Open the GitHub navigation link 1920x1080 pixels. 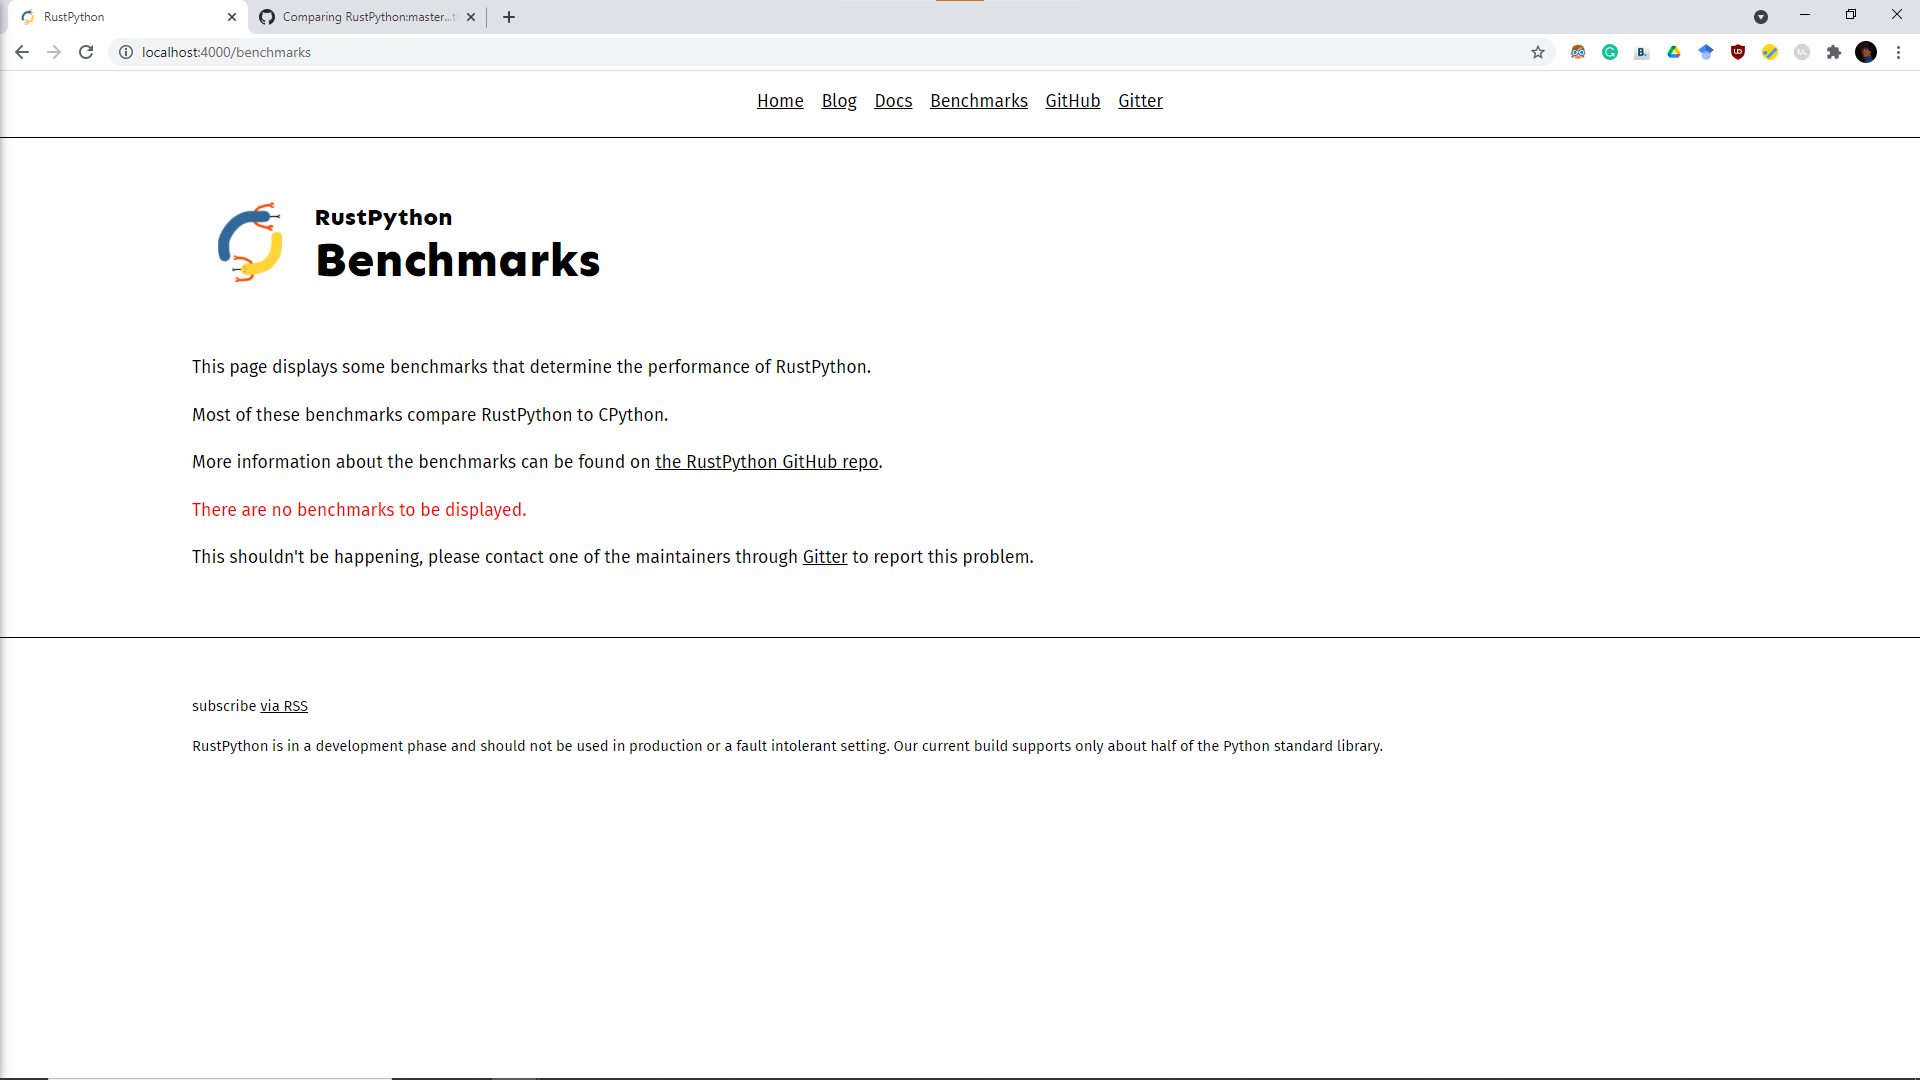click(1073, 101)
